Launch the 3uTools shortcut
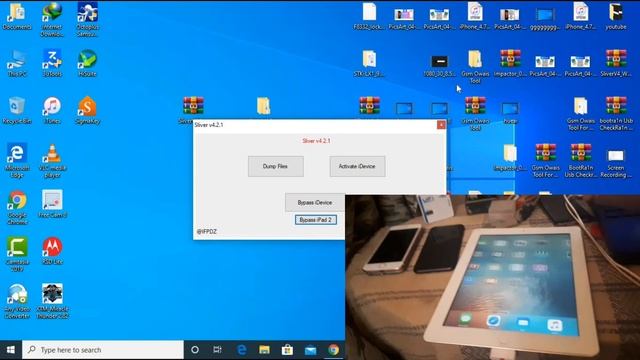This screenshot has width=640, height=360. click(x=52, y=63)
